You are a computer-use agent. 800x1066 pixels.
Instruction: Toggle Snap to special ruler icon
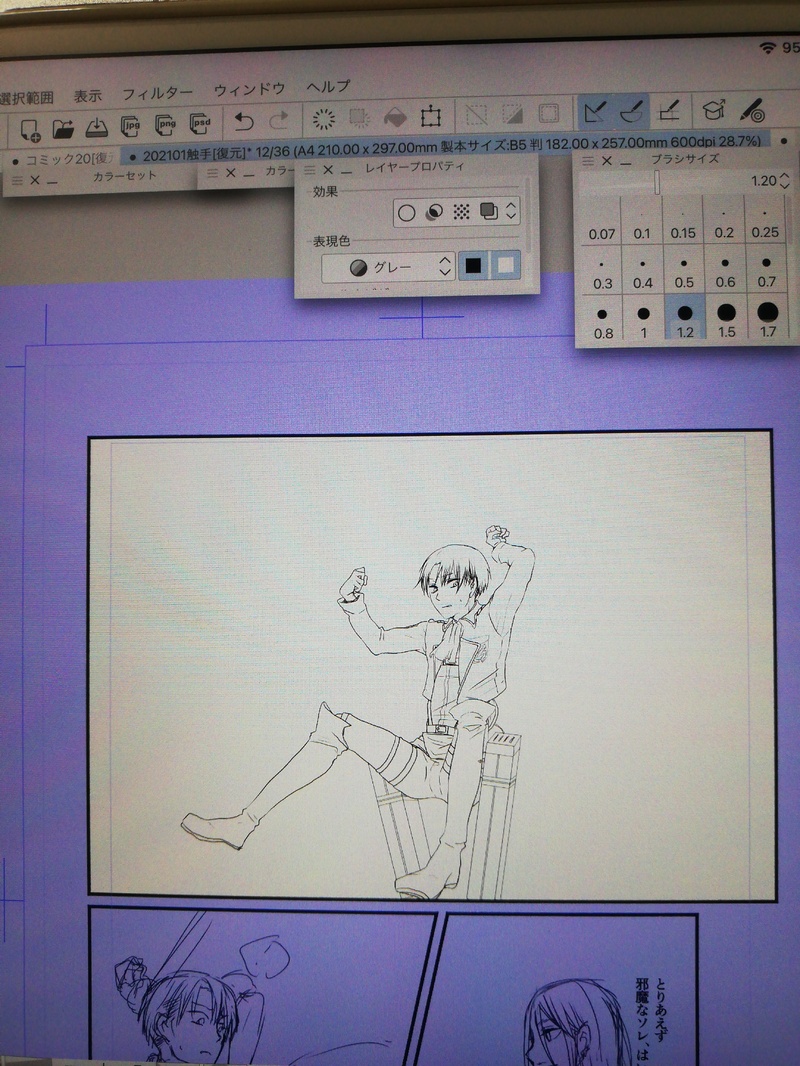click(631, 110)
